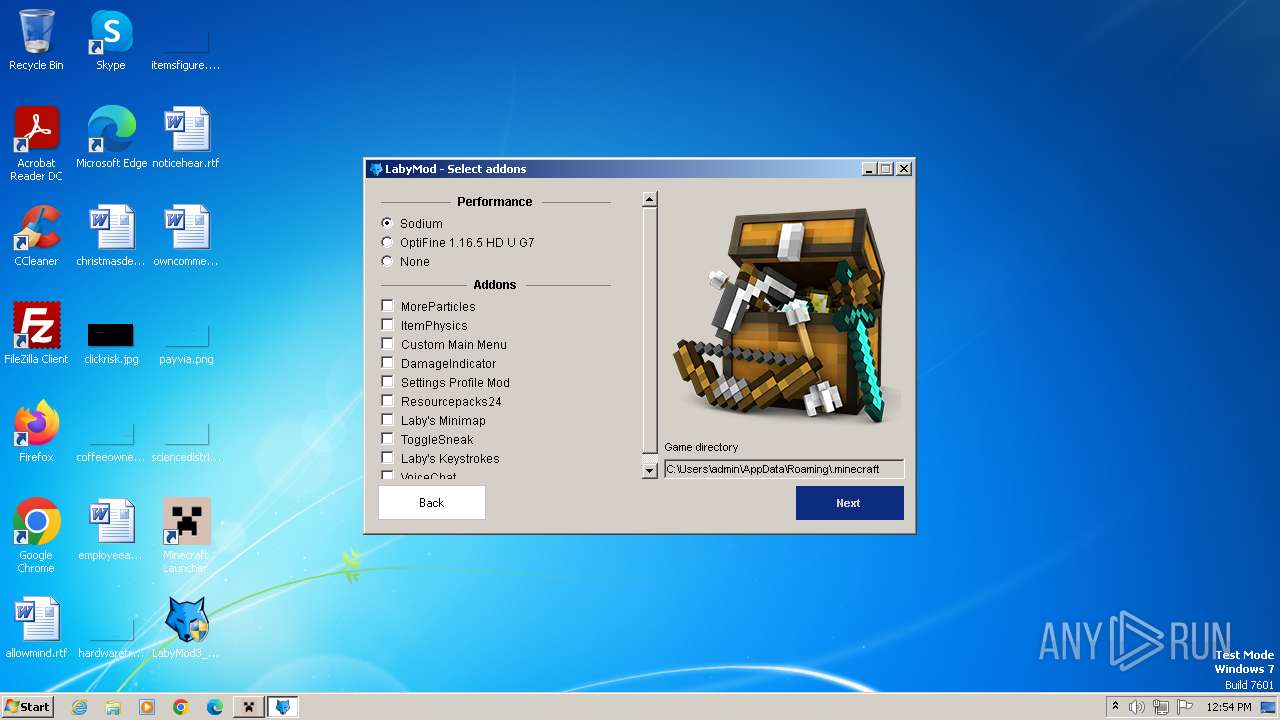Select the itemsfigure desktop file
Viewport: 1280px width, 720px height.
(x=186, y=52)
